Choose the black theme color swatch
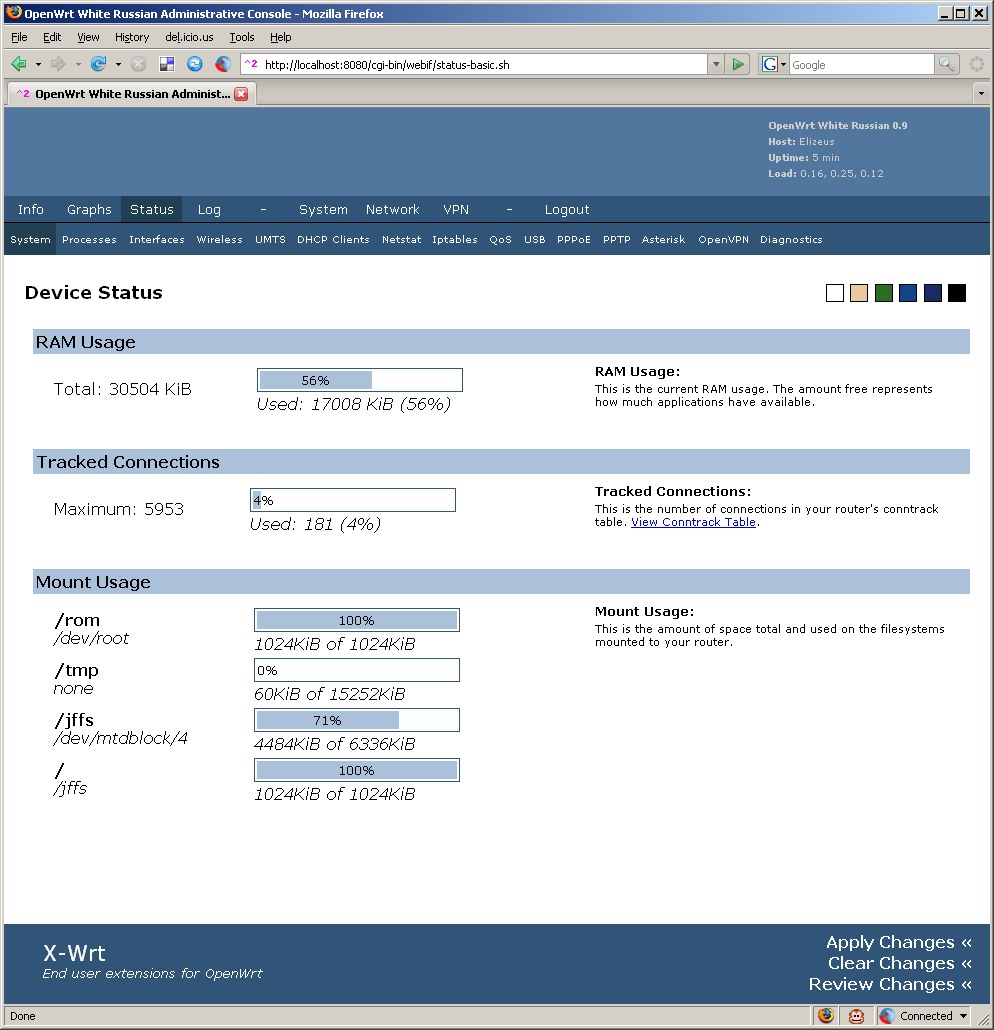994x1030 pixels. (x=957, y=293)
